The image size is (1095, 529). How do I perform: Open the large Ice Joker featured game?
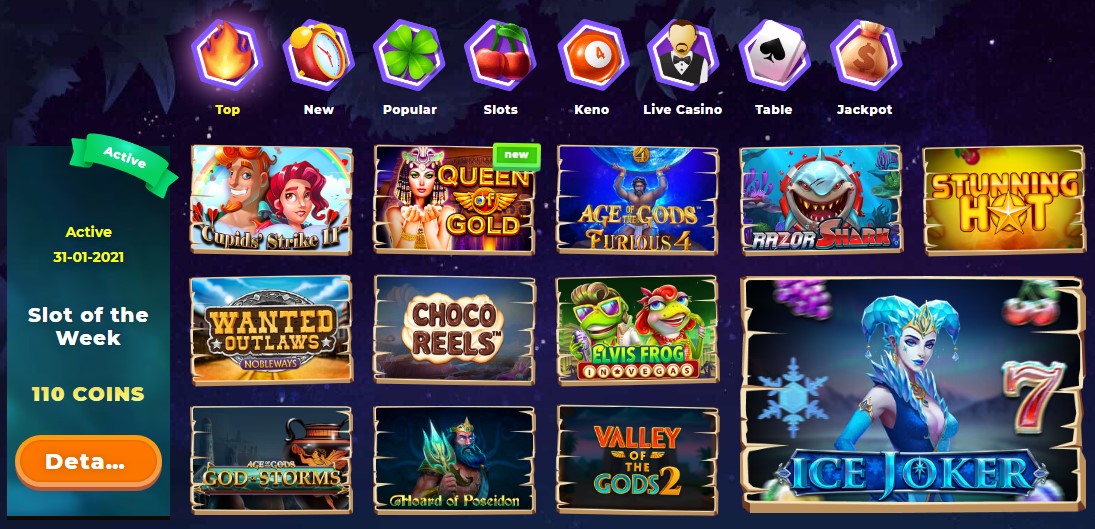point(912,394)
